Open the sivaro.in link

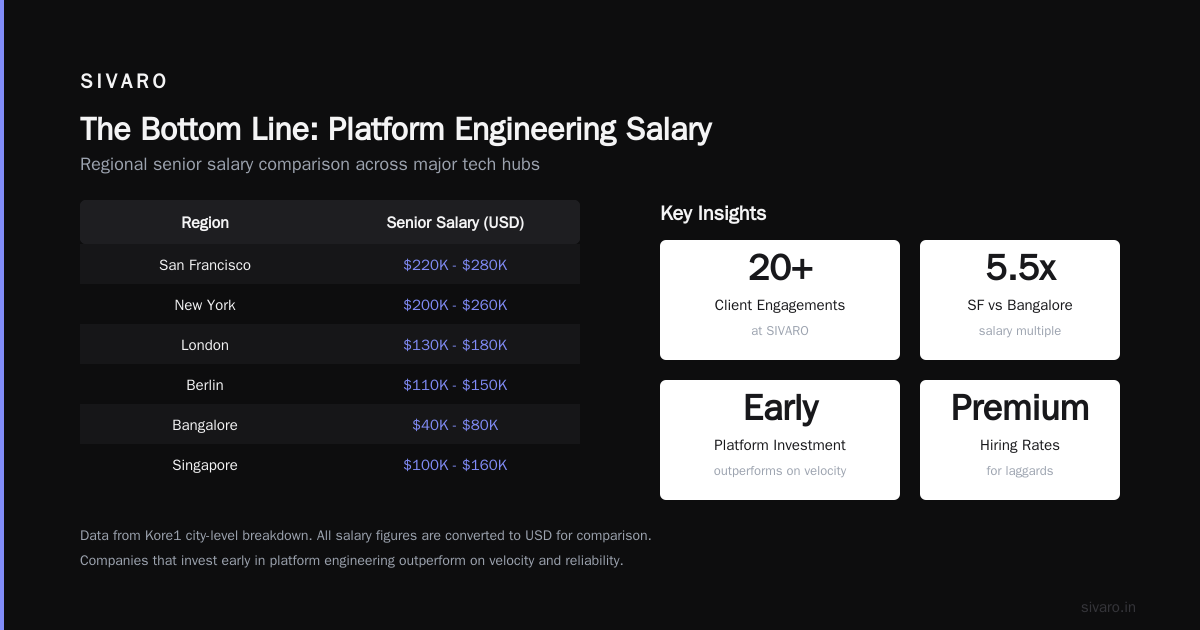point(1108,607)
